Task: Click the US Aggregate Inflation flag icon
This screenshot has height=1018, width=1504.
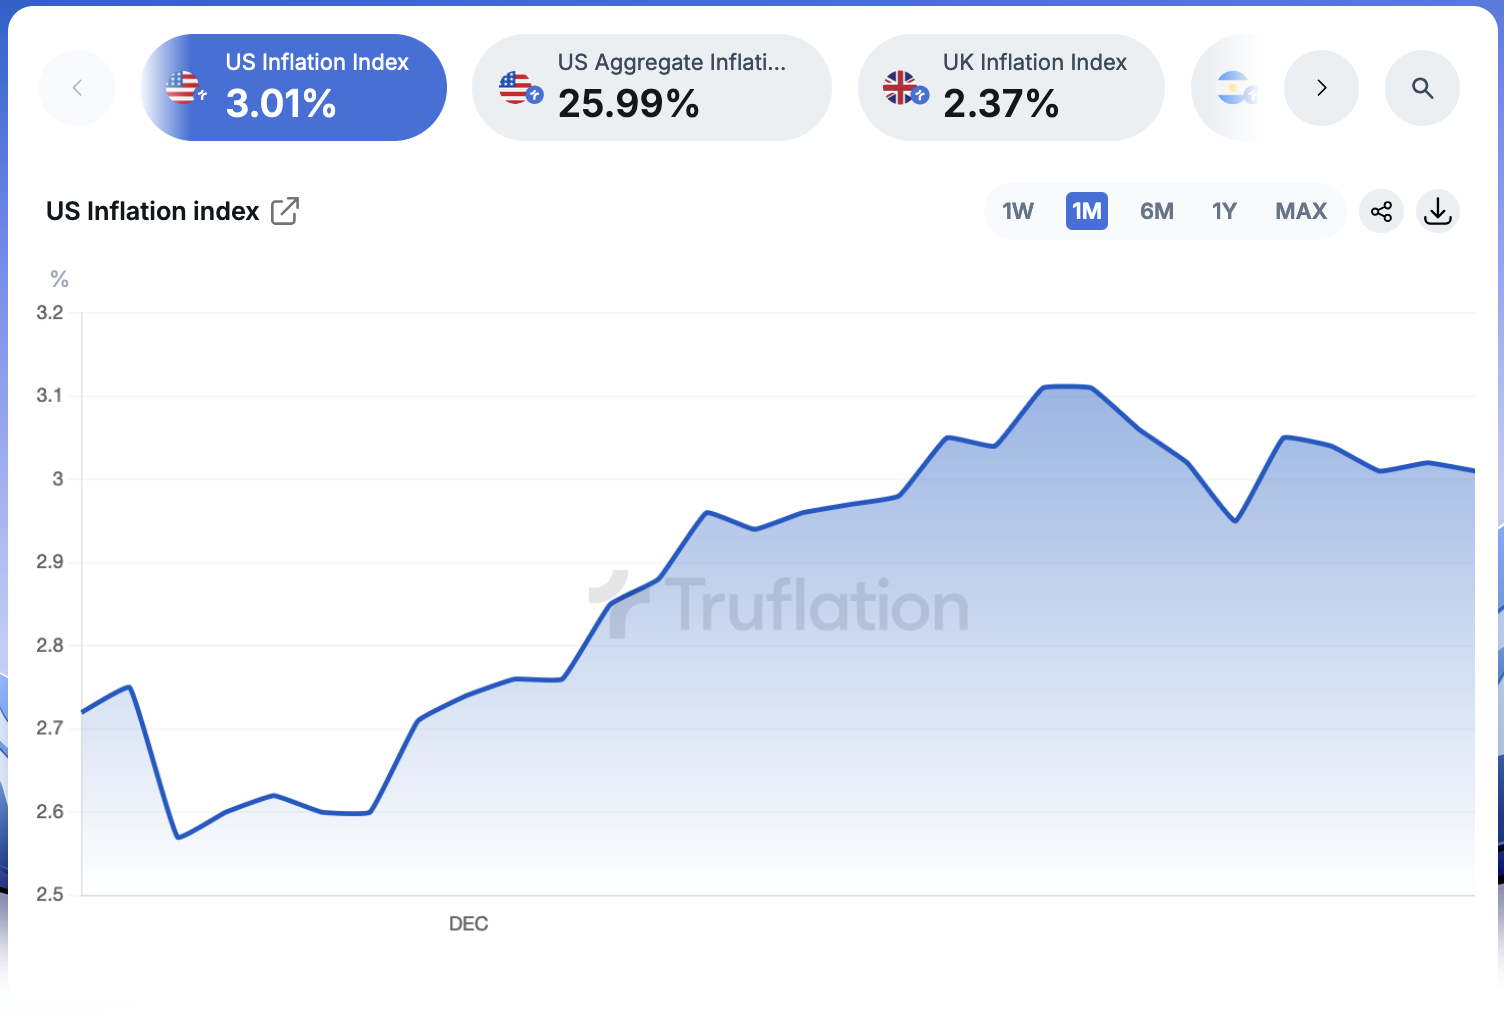Action: (x=518, y=88)
